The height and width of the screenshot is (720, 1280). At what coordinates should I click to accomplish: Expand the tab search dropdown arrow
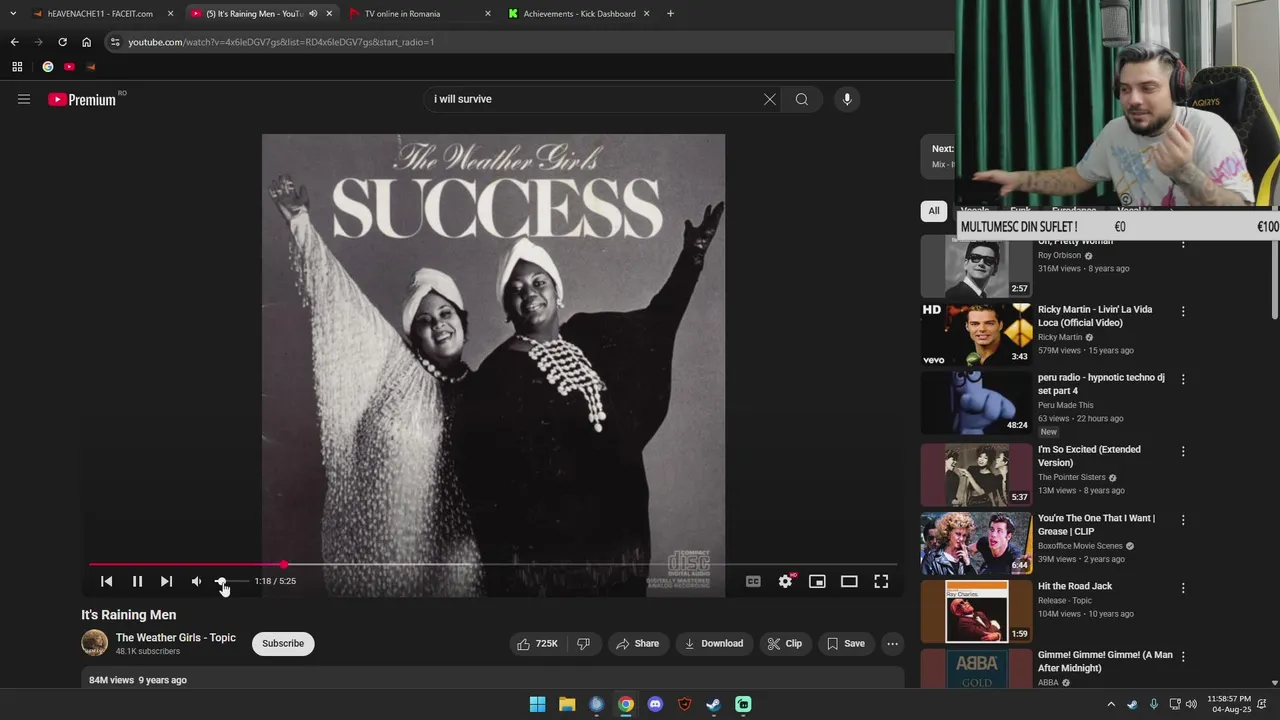pos(13,14)
